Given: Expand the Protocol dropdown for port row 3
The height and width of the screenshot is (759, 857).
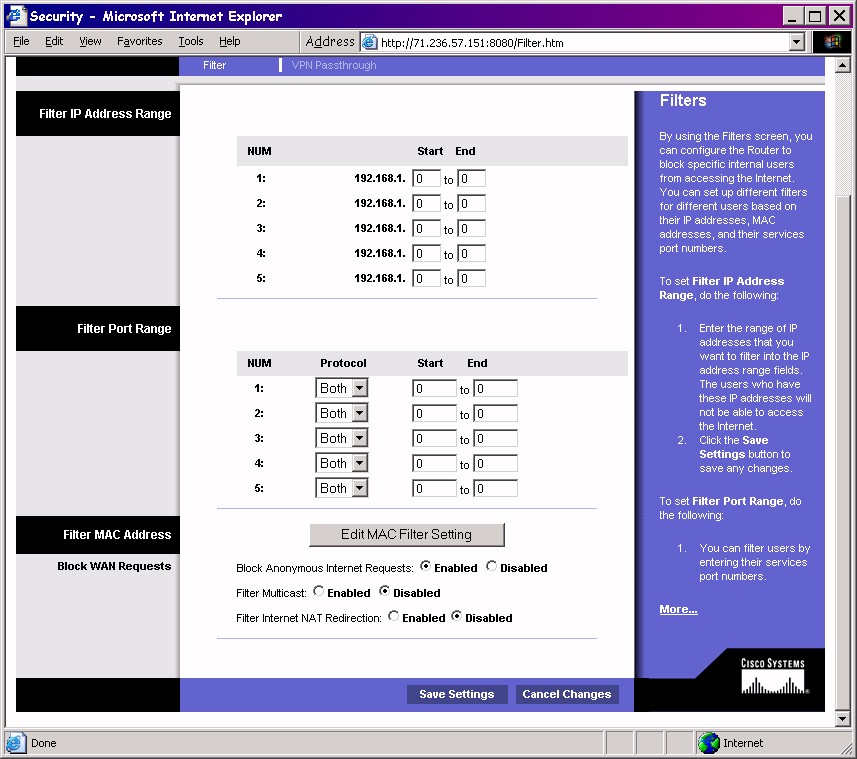Looking at the screenshot, I should (359, 438).
